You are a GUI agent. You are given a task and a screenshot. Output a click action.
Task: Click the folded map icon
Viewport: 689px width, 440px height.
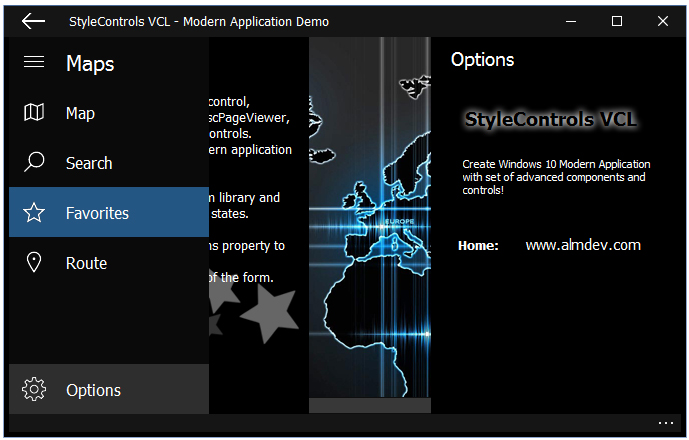[34, 113]
